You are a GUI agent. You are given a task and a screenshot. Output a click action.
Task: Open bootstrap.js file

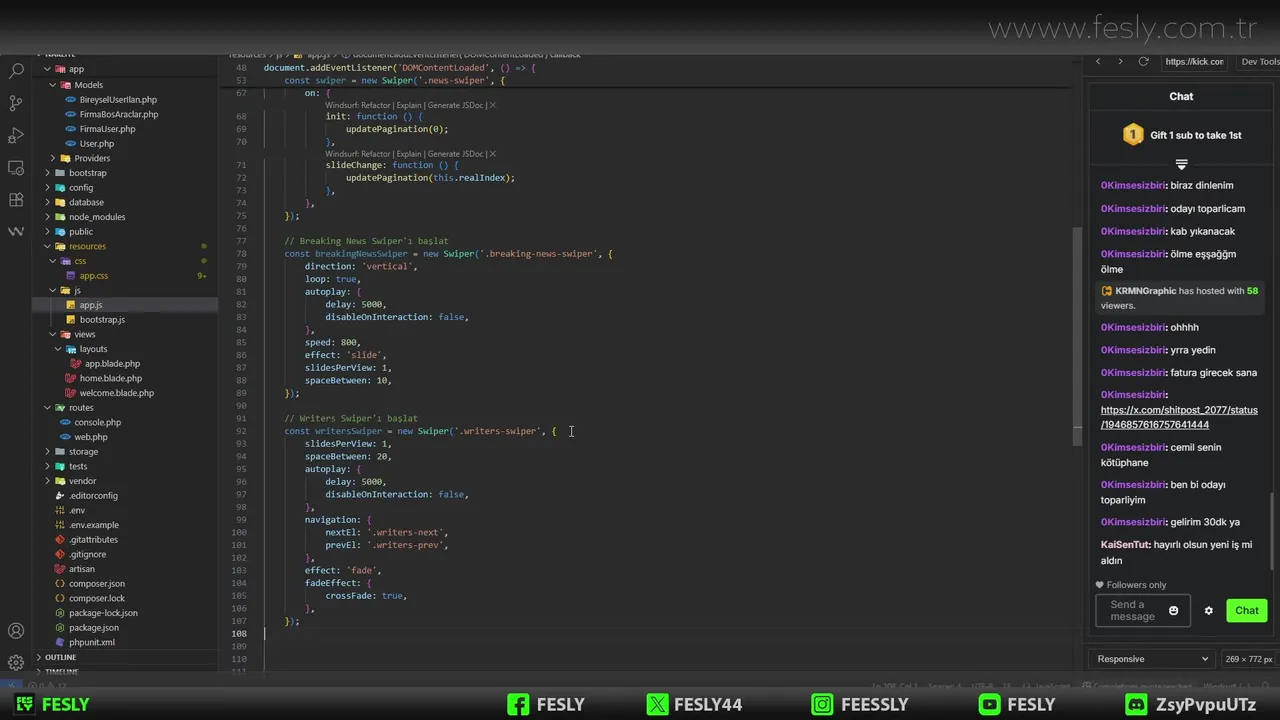(x=102, y=320)
